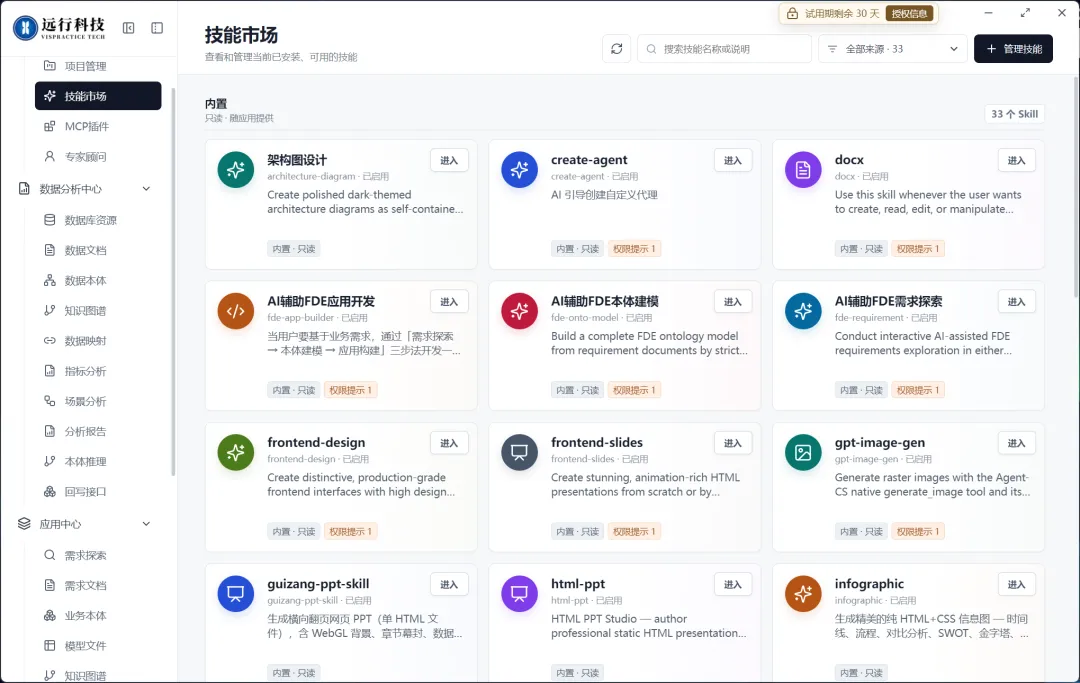Open 指标分析 sidebar item

(98, 371)
